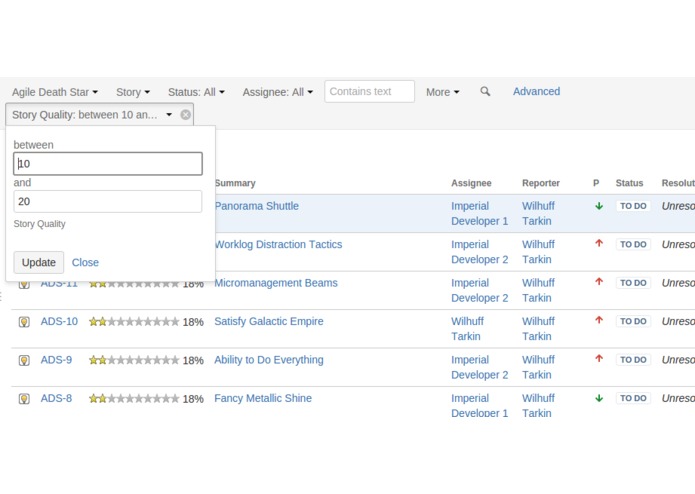Image resolution: width=695 pixels, height=494 pixels.
Task: Click priority arrow for Micromanagement Beams
Action: pyautogui.click(x=599, y=282)
